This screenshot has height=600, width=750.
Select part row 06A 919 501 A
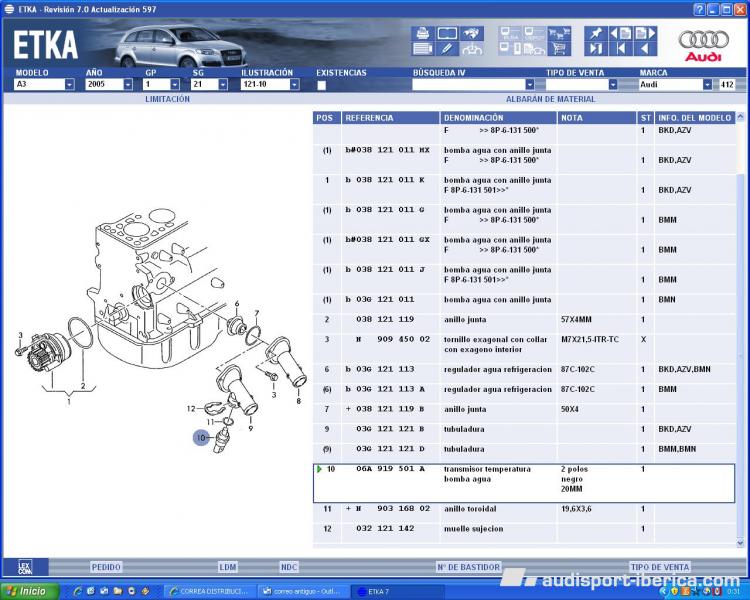point(524,483)
